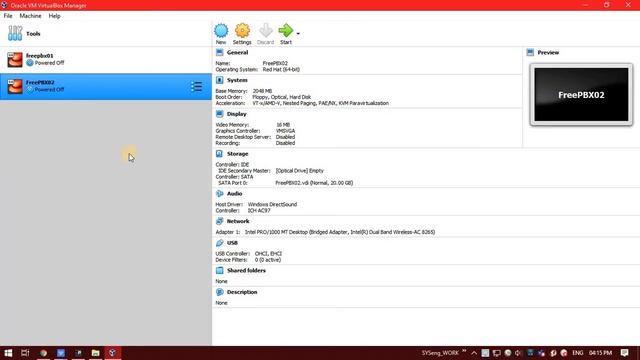Open the File menu
Viewport: 640px width, 360px height.
8,16
